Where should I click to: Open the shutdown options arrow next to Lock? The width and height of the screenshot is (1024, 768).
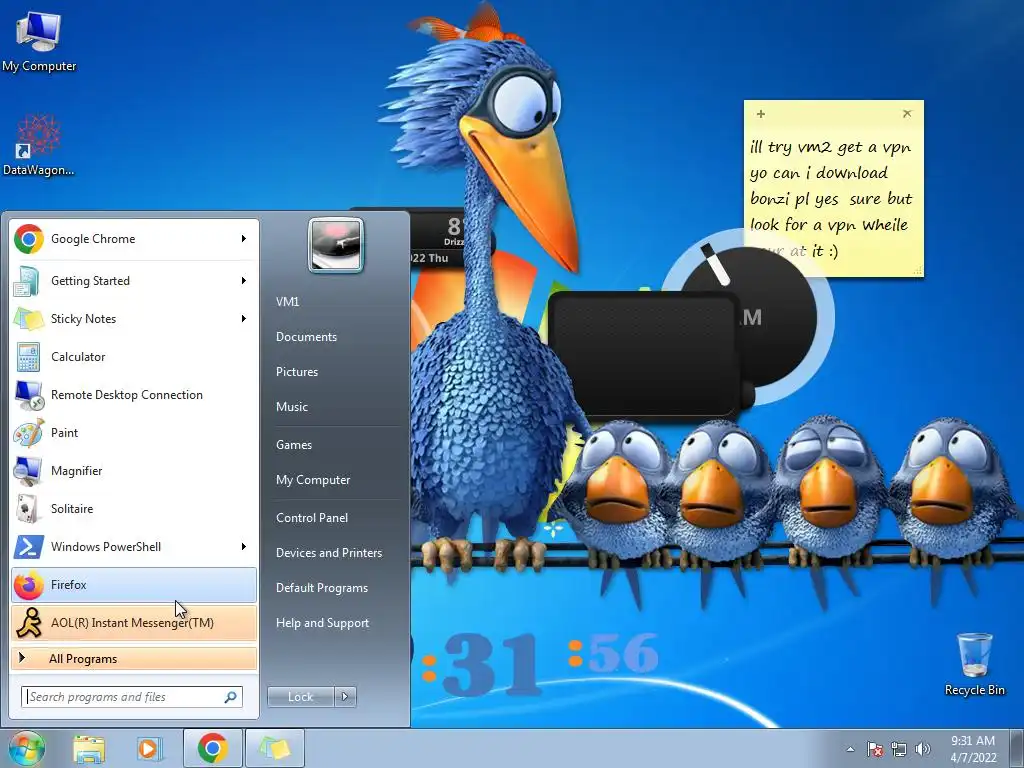(345, 697)
